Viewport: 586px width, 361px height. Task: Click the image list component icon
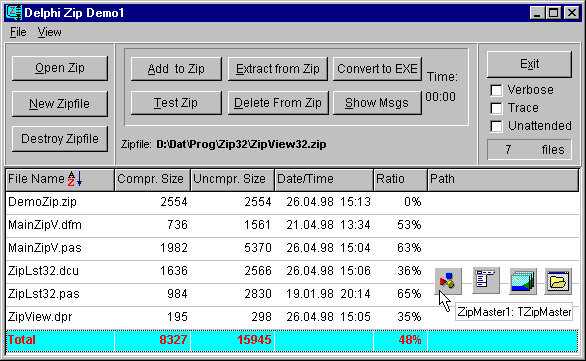point(524,281)
